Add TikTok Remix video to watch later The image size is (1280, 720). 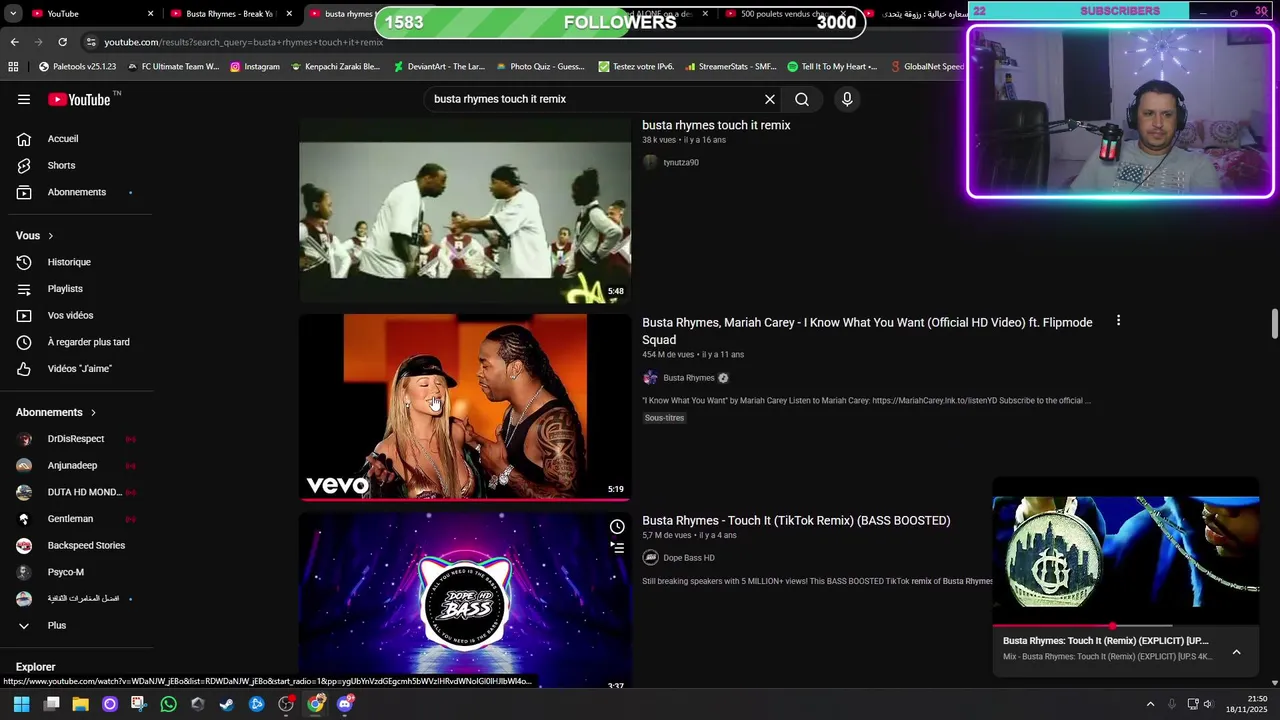click(617, 527)
